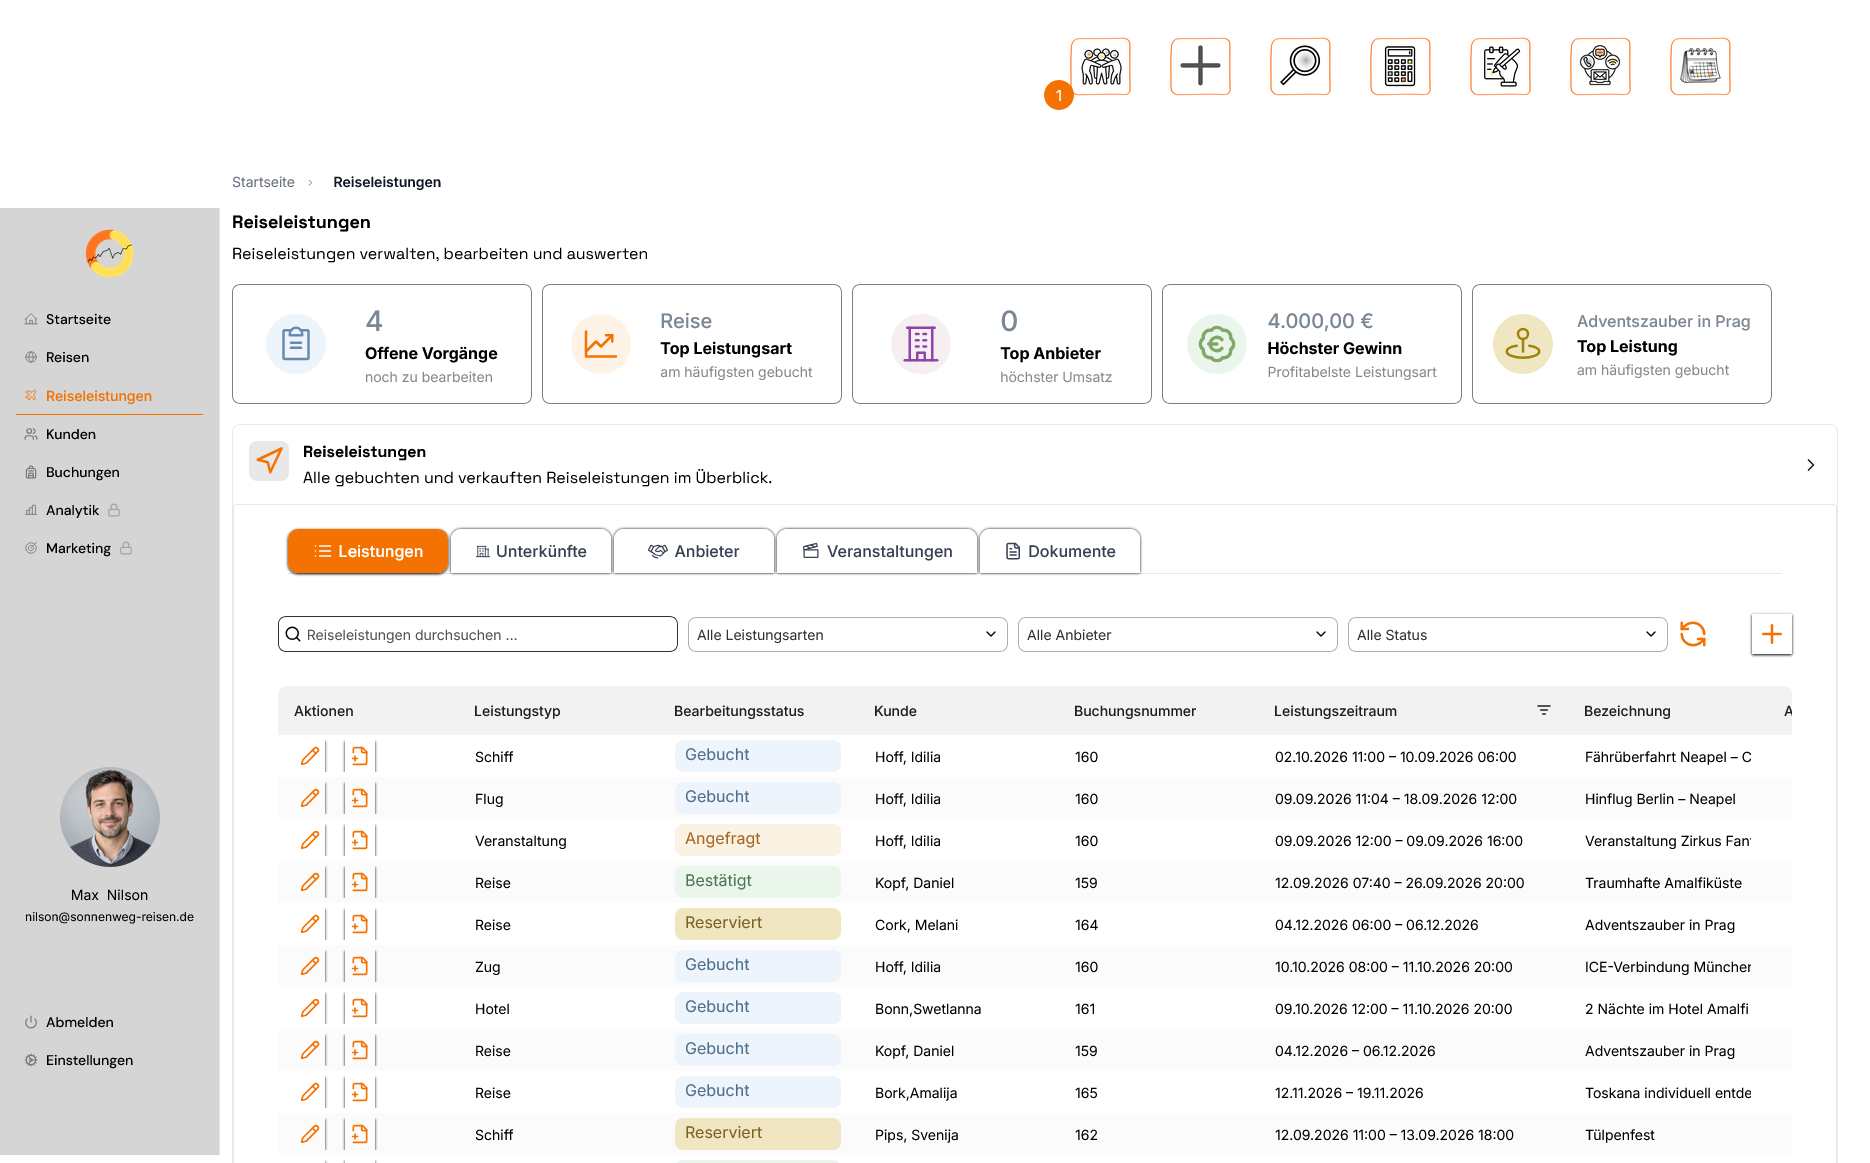Switch to the Veranstaltungen tab
The height and width of the screenshot is (1163, 1870).
coord(878,551)
